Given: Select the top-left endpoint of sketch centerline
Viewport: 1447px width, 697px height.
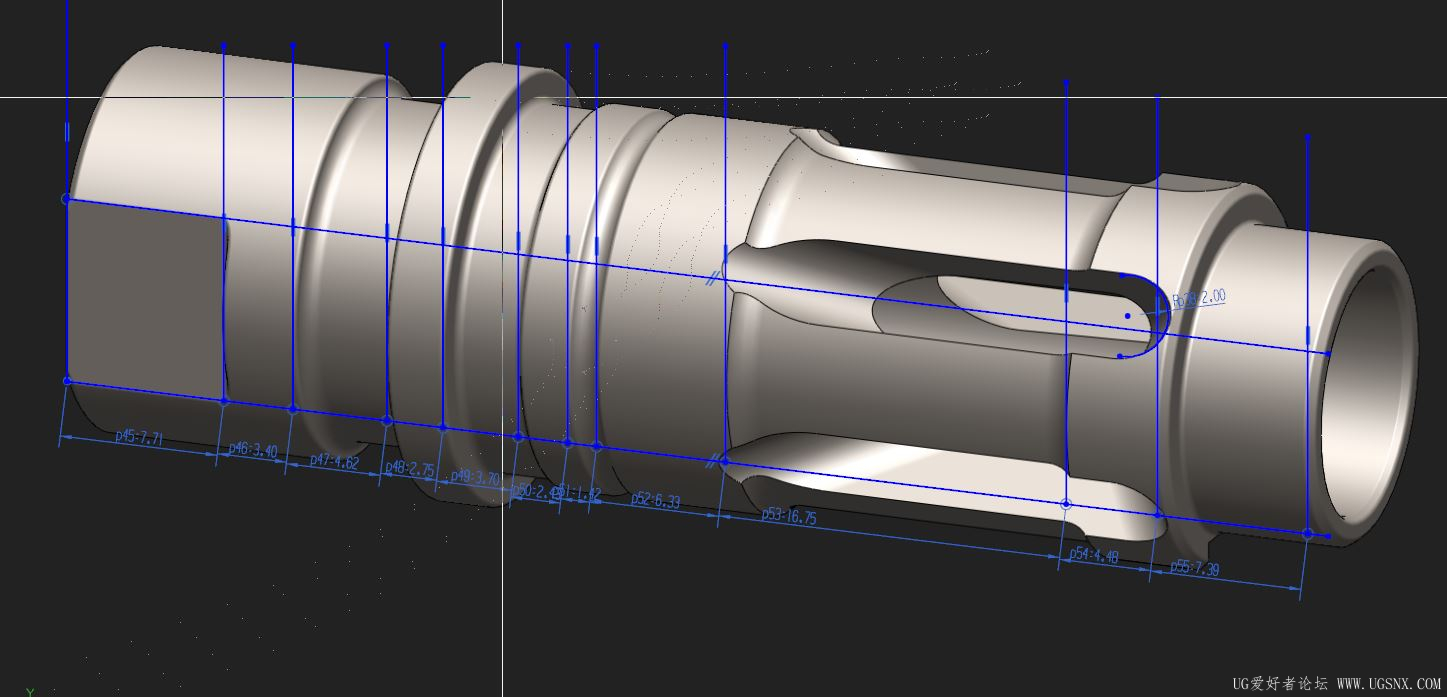Looking at the screenshot, I should click(67, 199).
